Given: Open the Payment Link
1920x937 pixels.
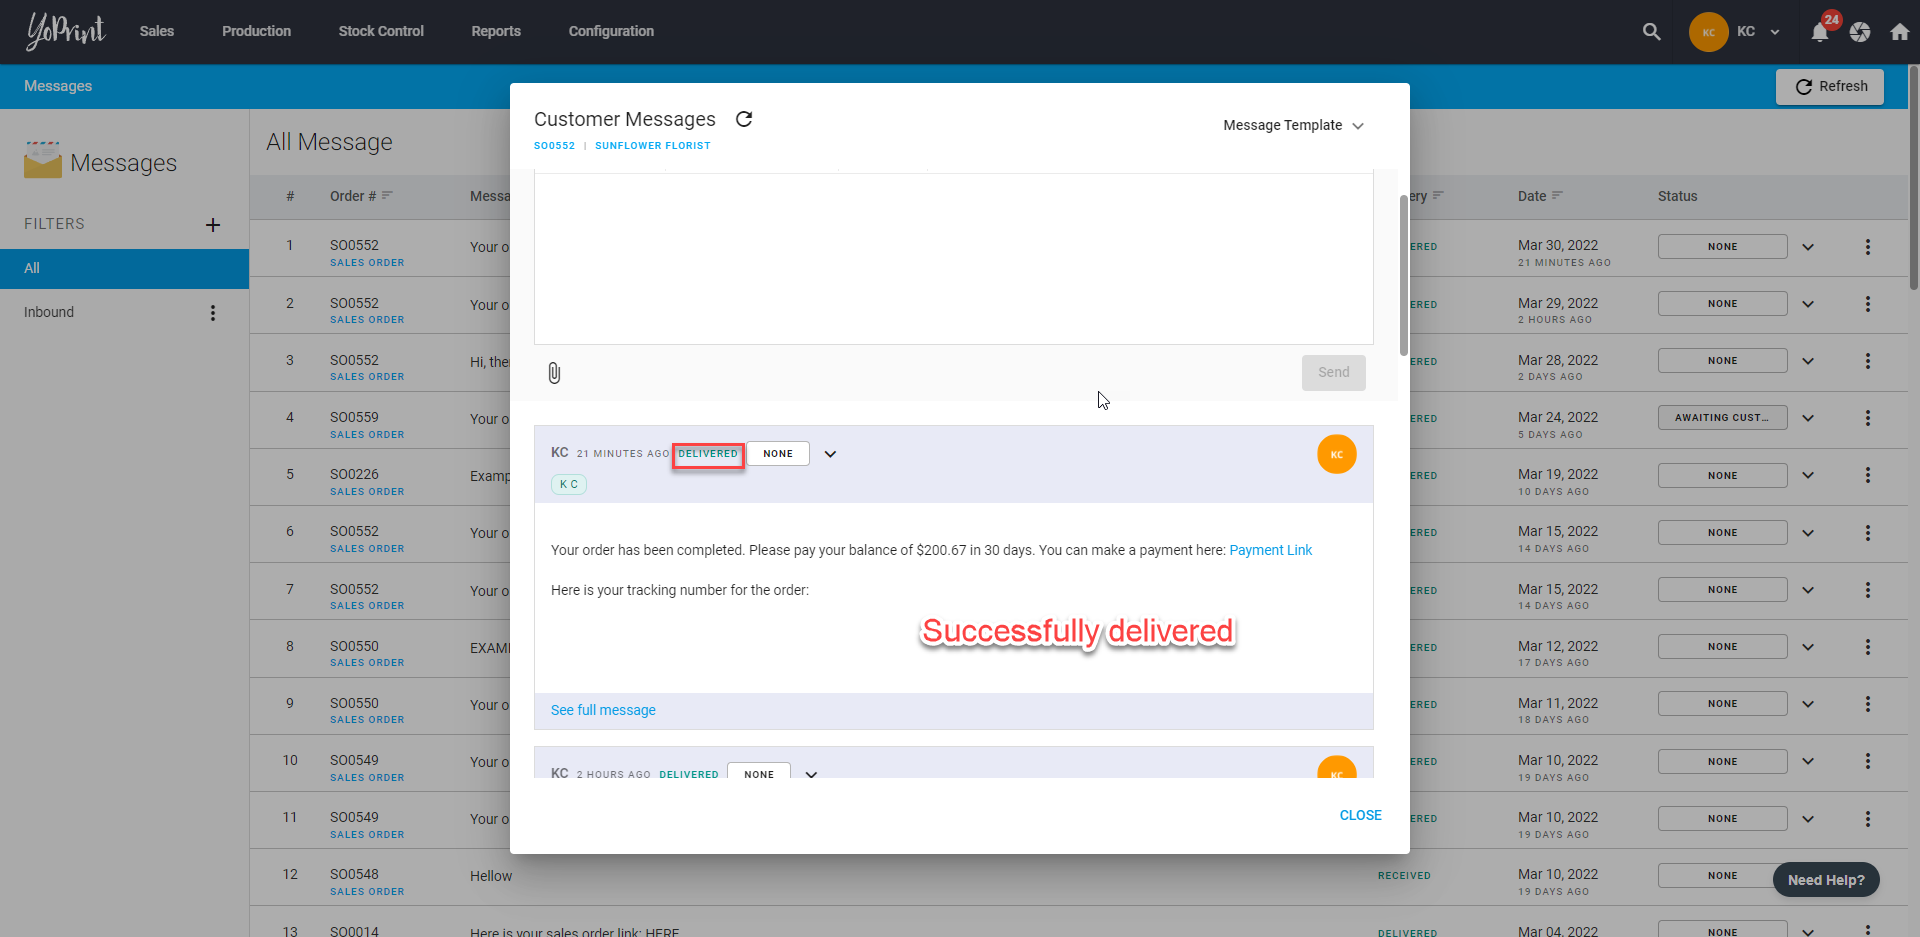Looking at the screenshot, I should point(1270,550).
